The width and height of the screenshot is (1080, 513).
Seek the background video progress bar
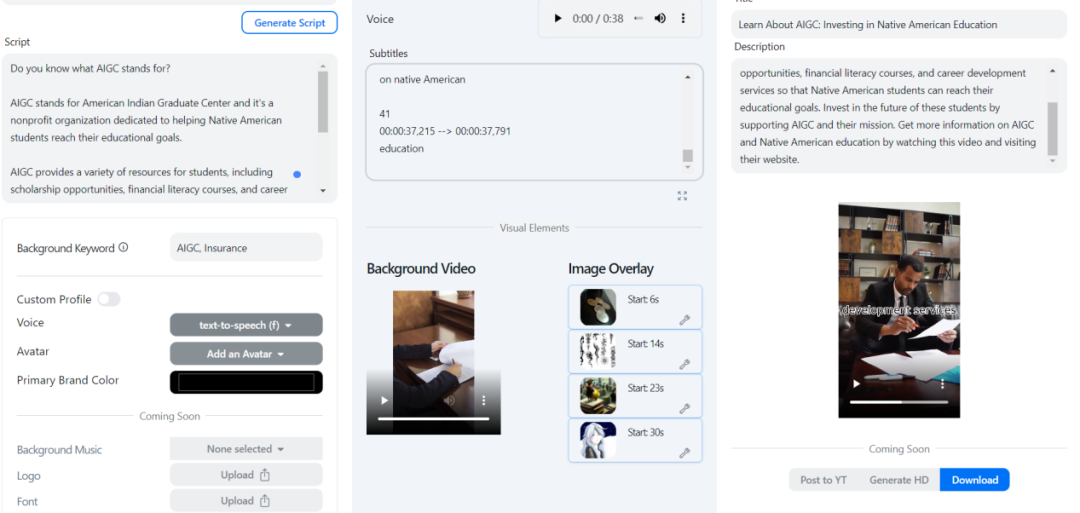433,419
